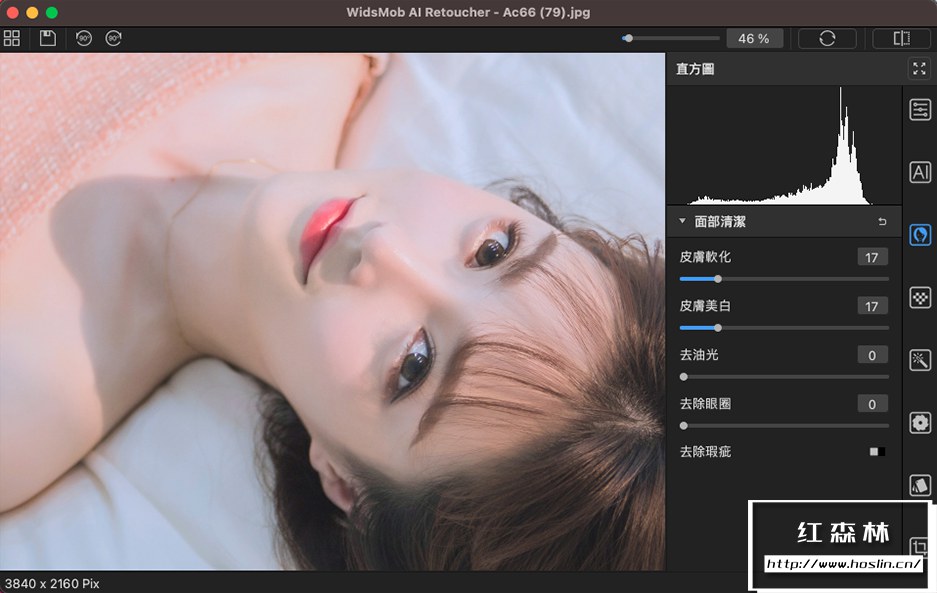Click the 3840 x 2160 Pix status text
937x593 pixels.
(52, 583)
